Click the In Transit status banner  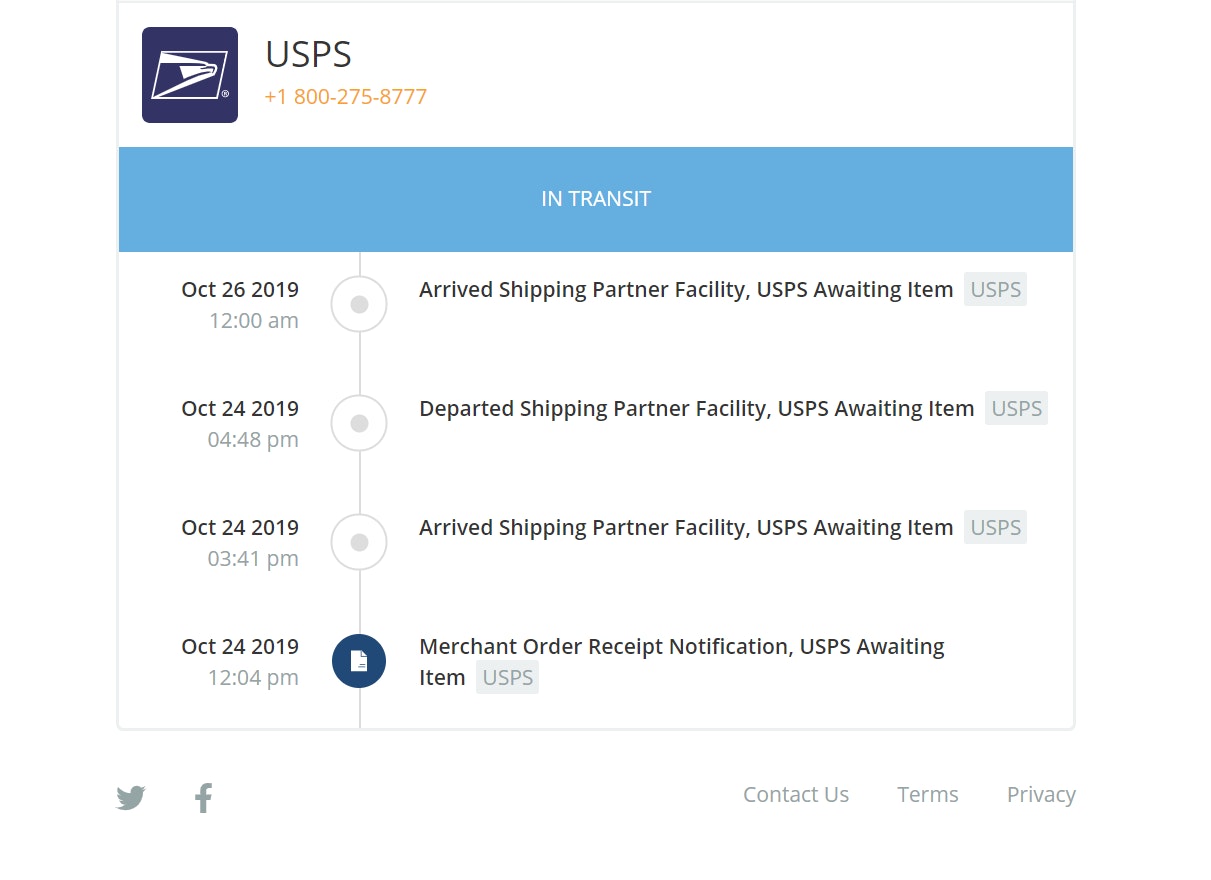point(596,199)
